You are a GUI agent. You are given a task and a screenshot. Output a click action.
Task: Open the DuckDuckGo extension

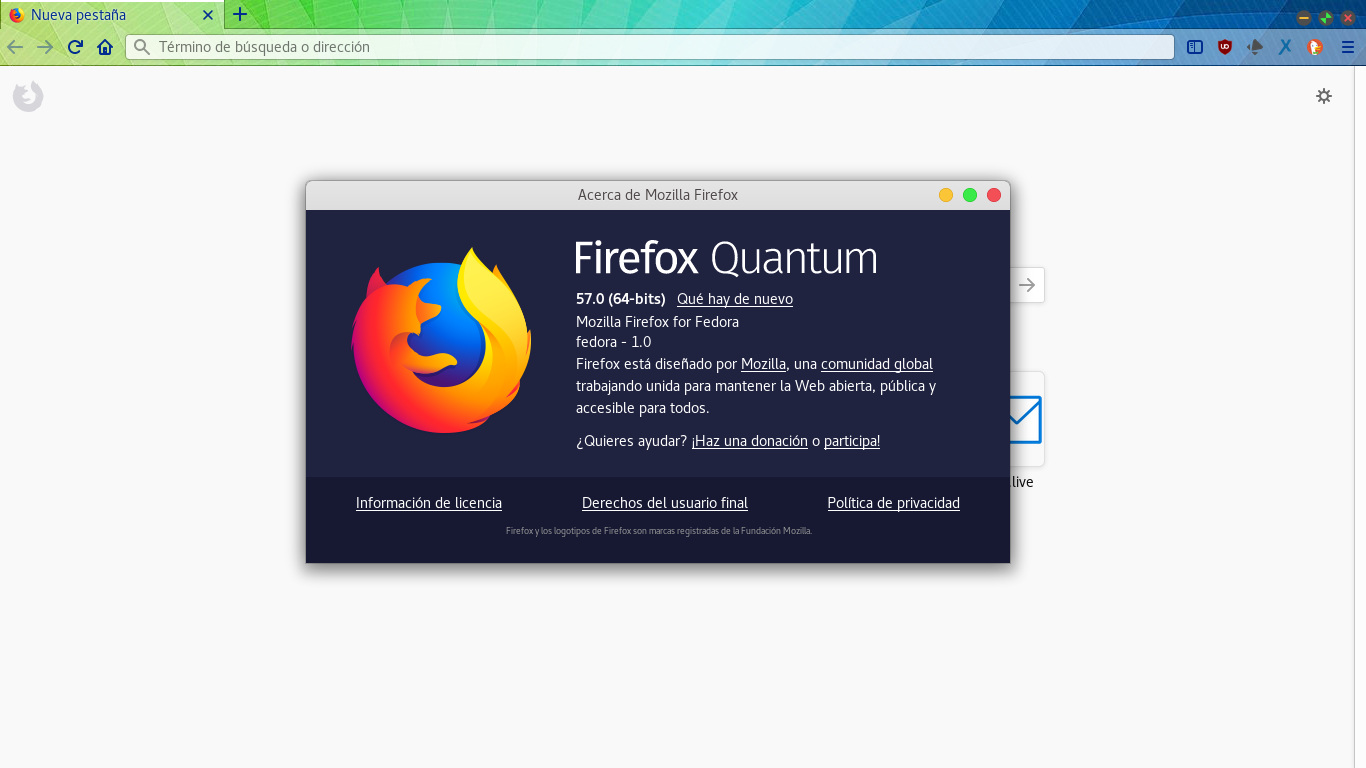(1316, 47)
